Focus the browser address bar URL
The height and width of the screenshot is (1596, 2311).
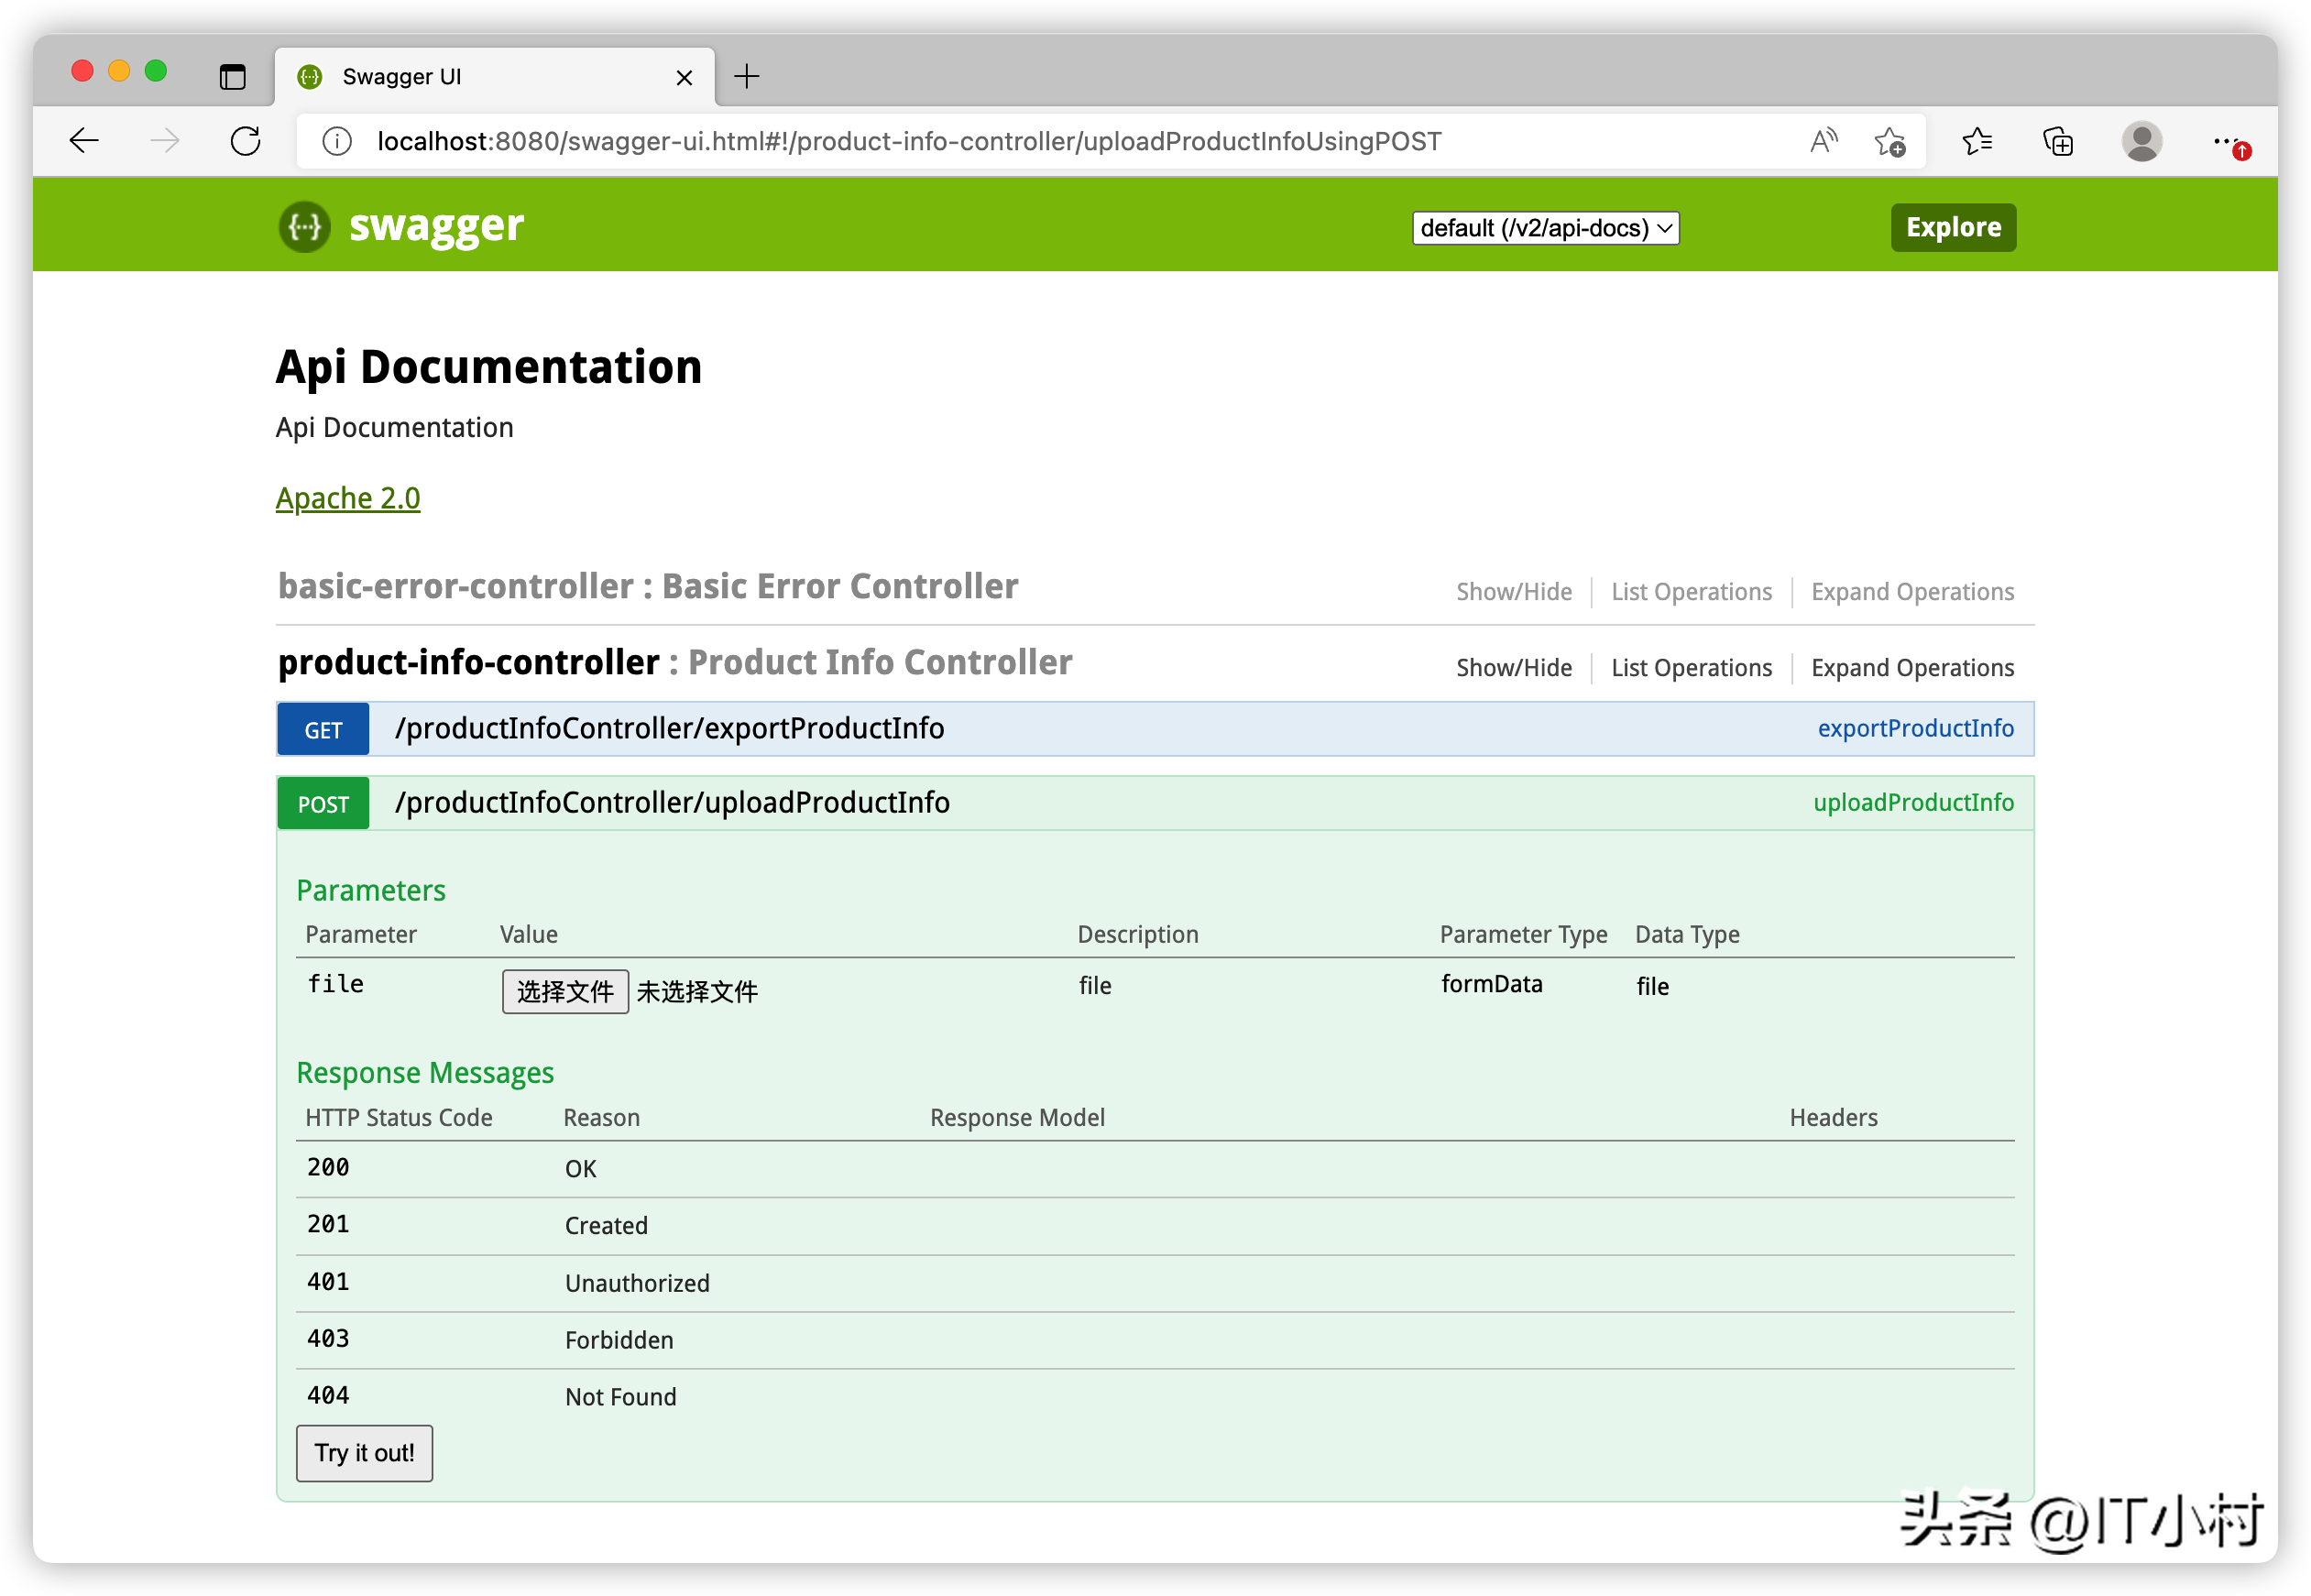pos(909,141)
